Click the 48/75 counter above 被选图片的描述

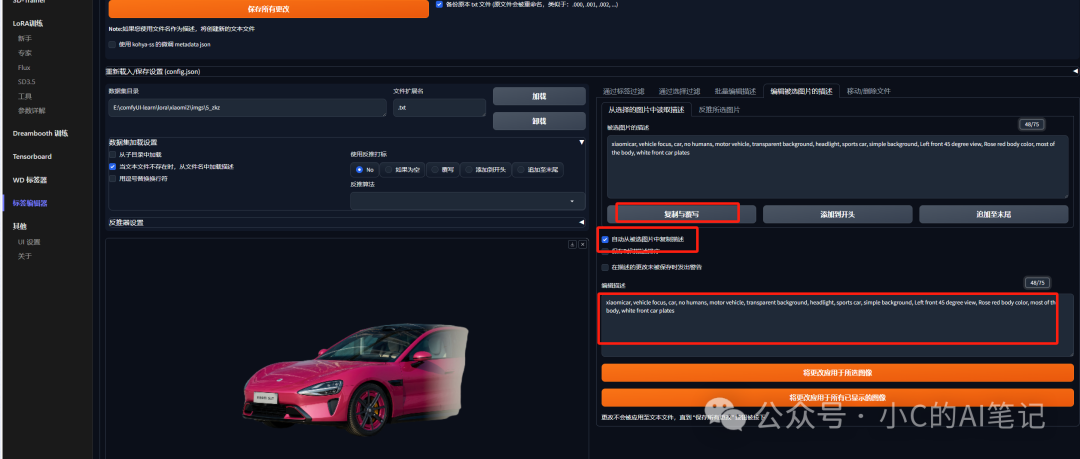[1032, 124]
